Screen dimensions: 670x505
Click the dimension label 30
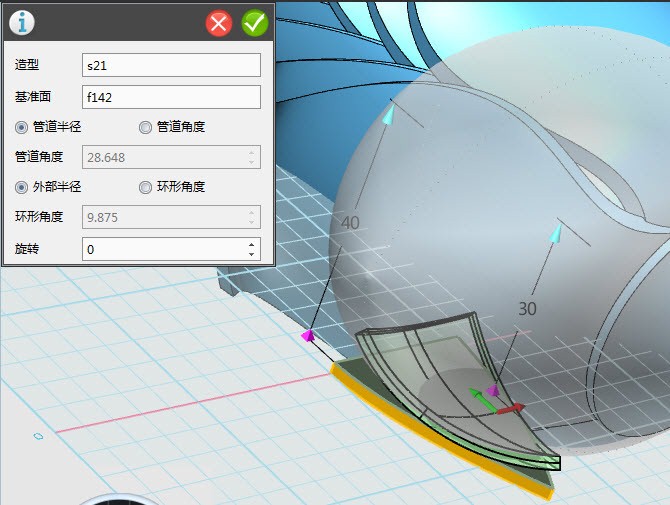click(527, 309)
